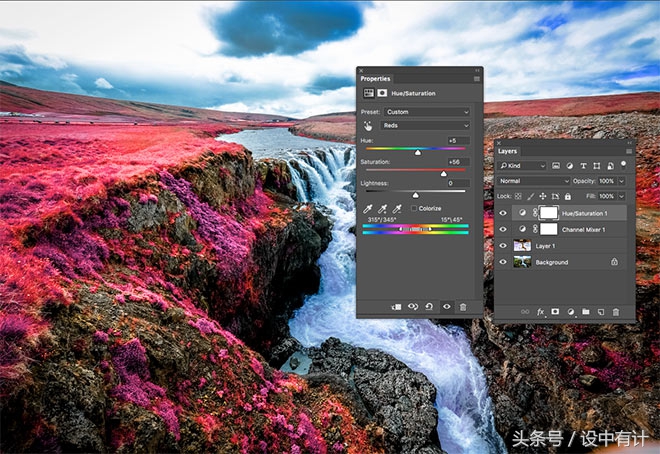The width and height of the screenshot is (660, 454).
Task: Prevent auto-nesting with artboard lock icon
Action: pyautogui.click(x=555, y=196)
